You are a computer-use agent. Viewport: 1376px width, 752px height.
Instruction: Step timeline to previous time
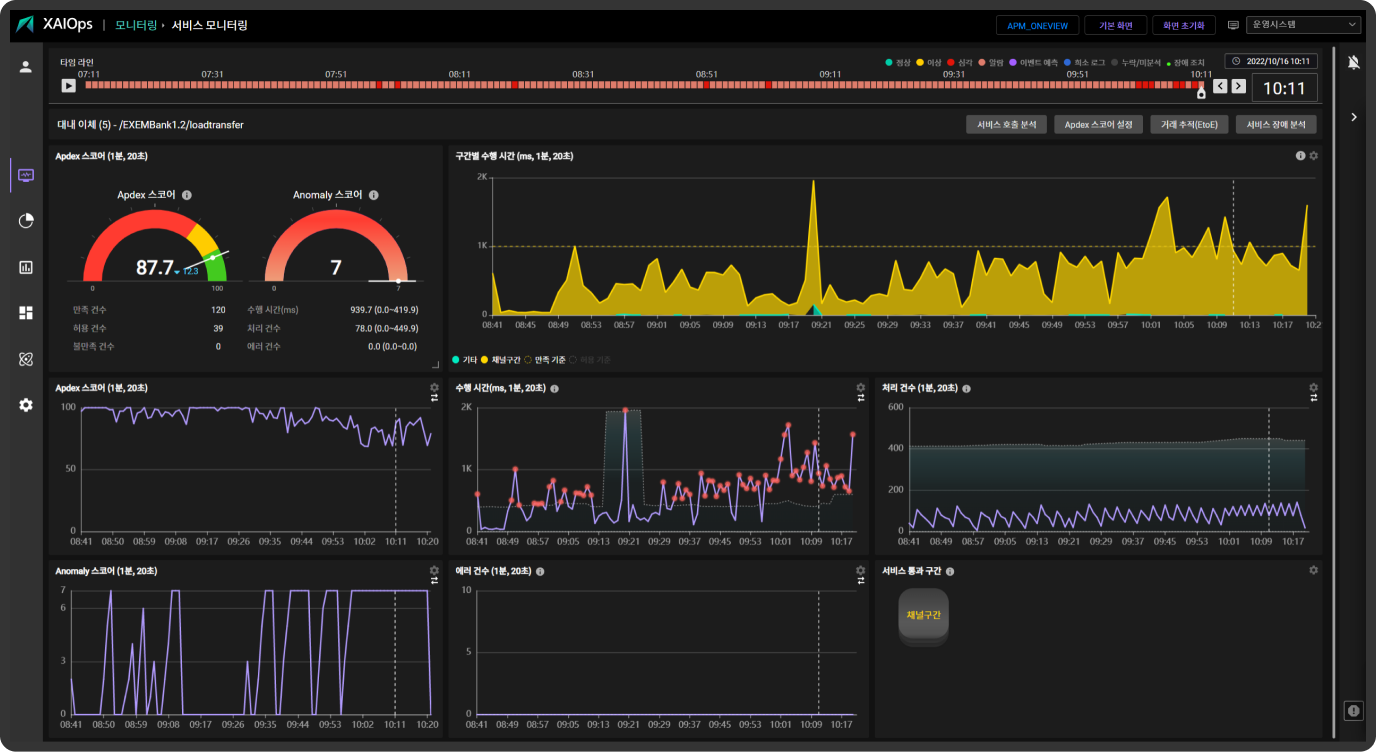pos(1220,86)
